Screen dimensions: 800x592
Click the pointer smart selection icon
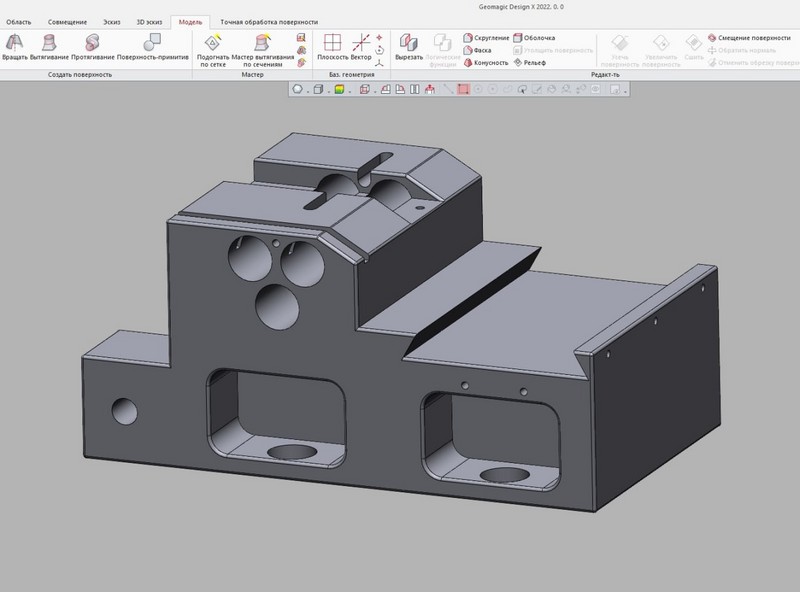pos(522,89)
